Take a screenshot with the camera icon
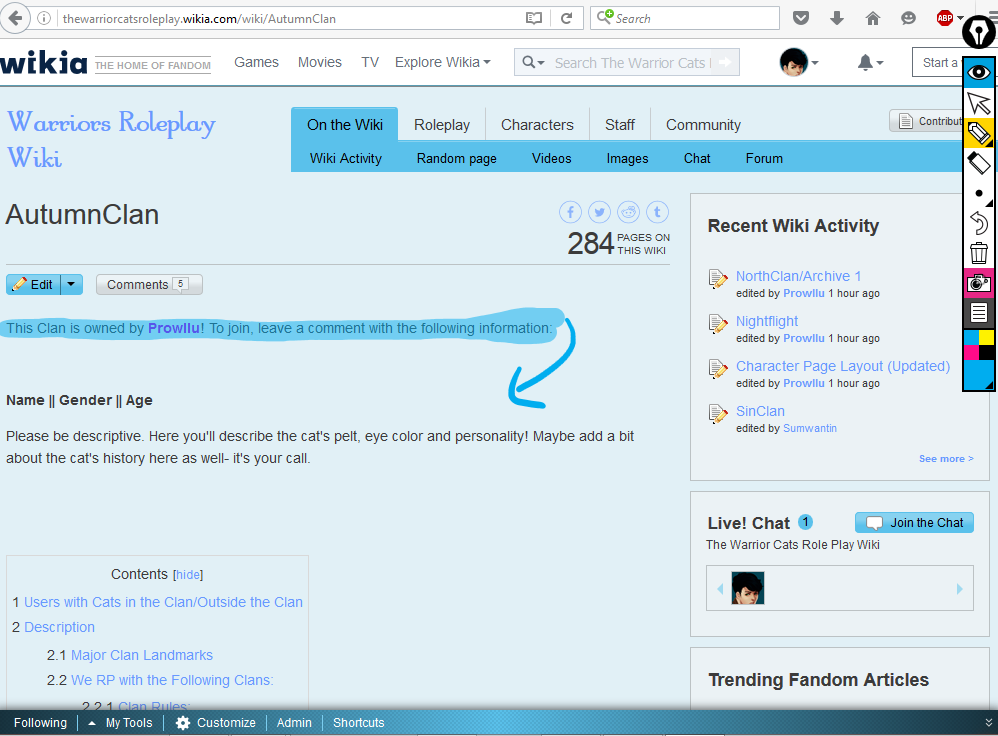This screenshot has height=736, width=998. point(978,283)
